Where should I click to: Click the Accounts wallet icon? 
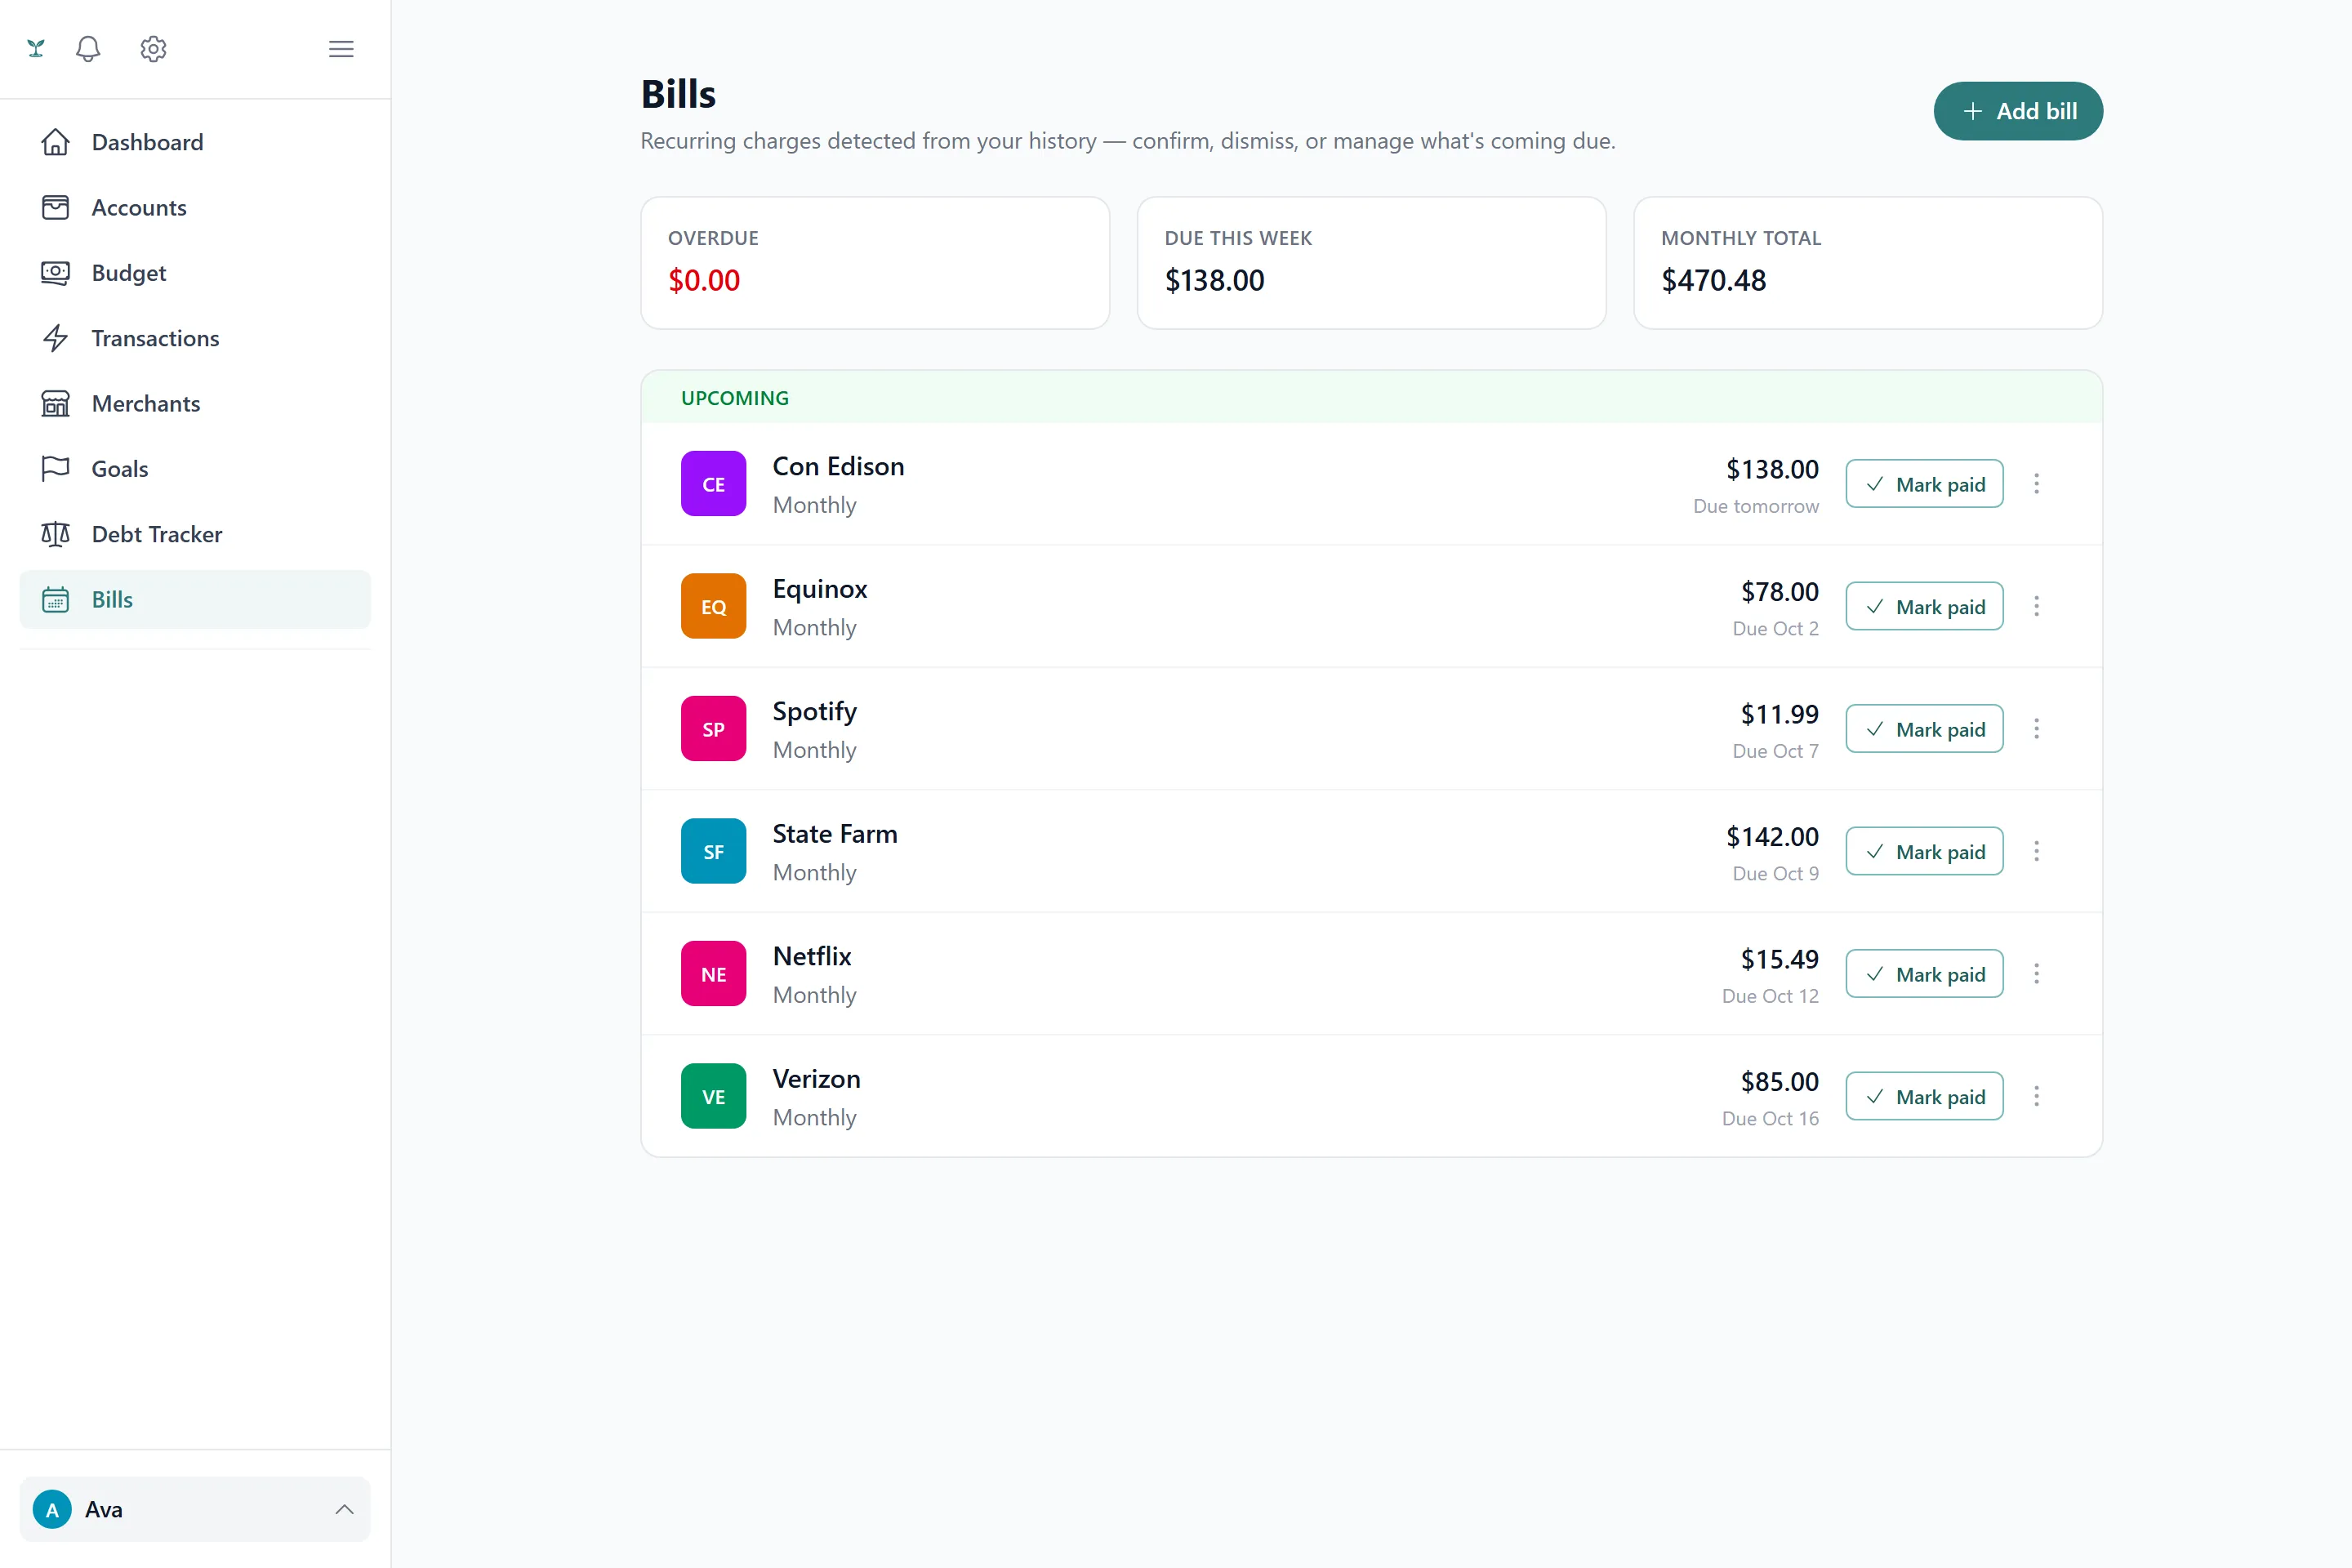click(x=56, y=207)
